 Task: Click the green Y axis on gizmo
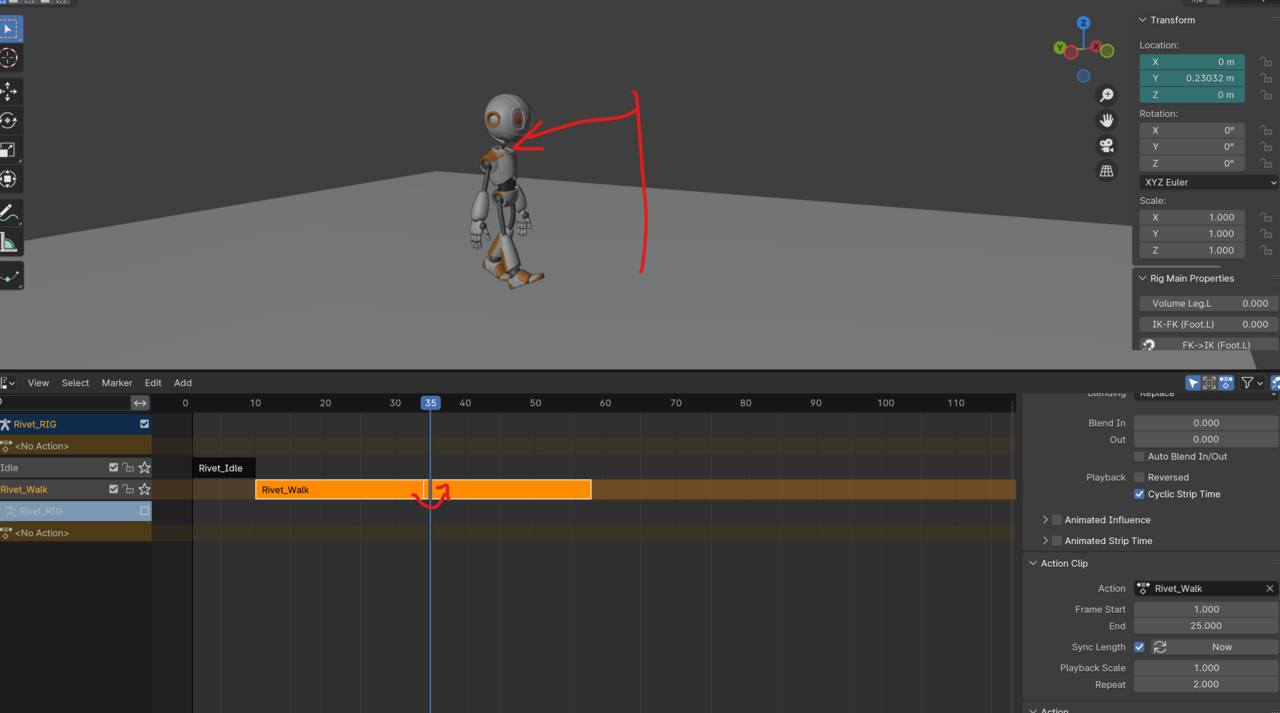tap(1059, 47)
